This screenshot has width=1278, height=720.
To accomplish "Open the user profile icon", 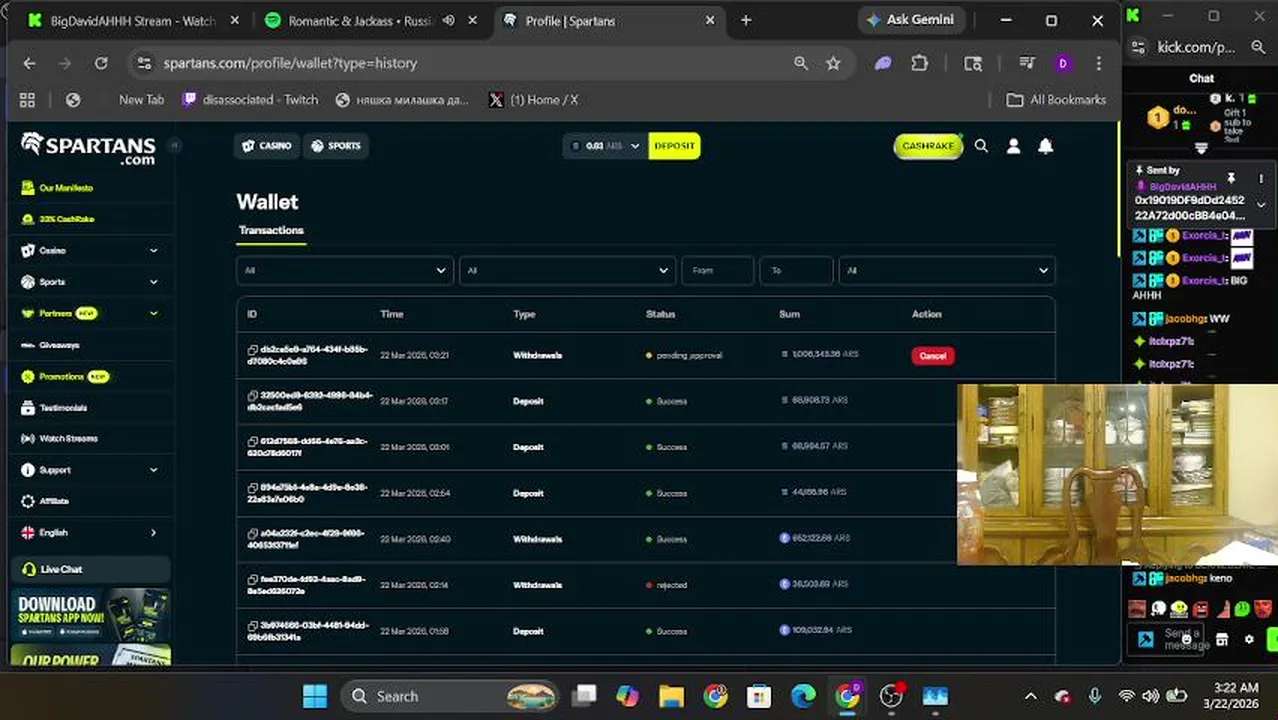I will 1013,146.
